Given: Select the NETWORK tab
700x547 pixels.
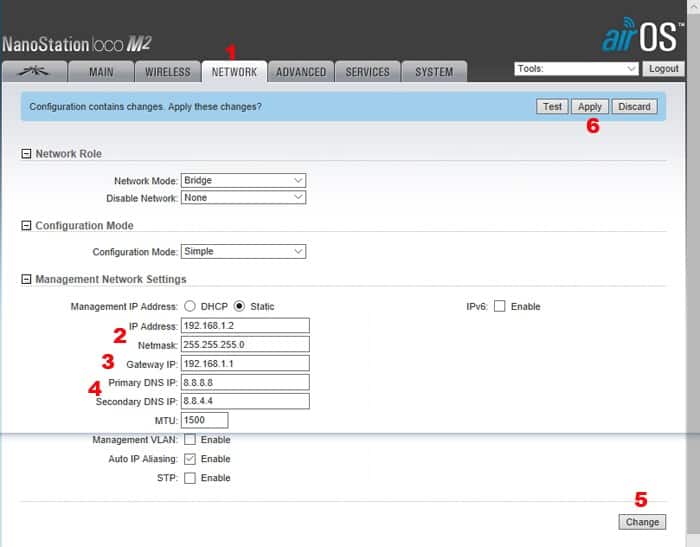Looking at the screenshot, I should [x=234, y=71].
